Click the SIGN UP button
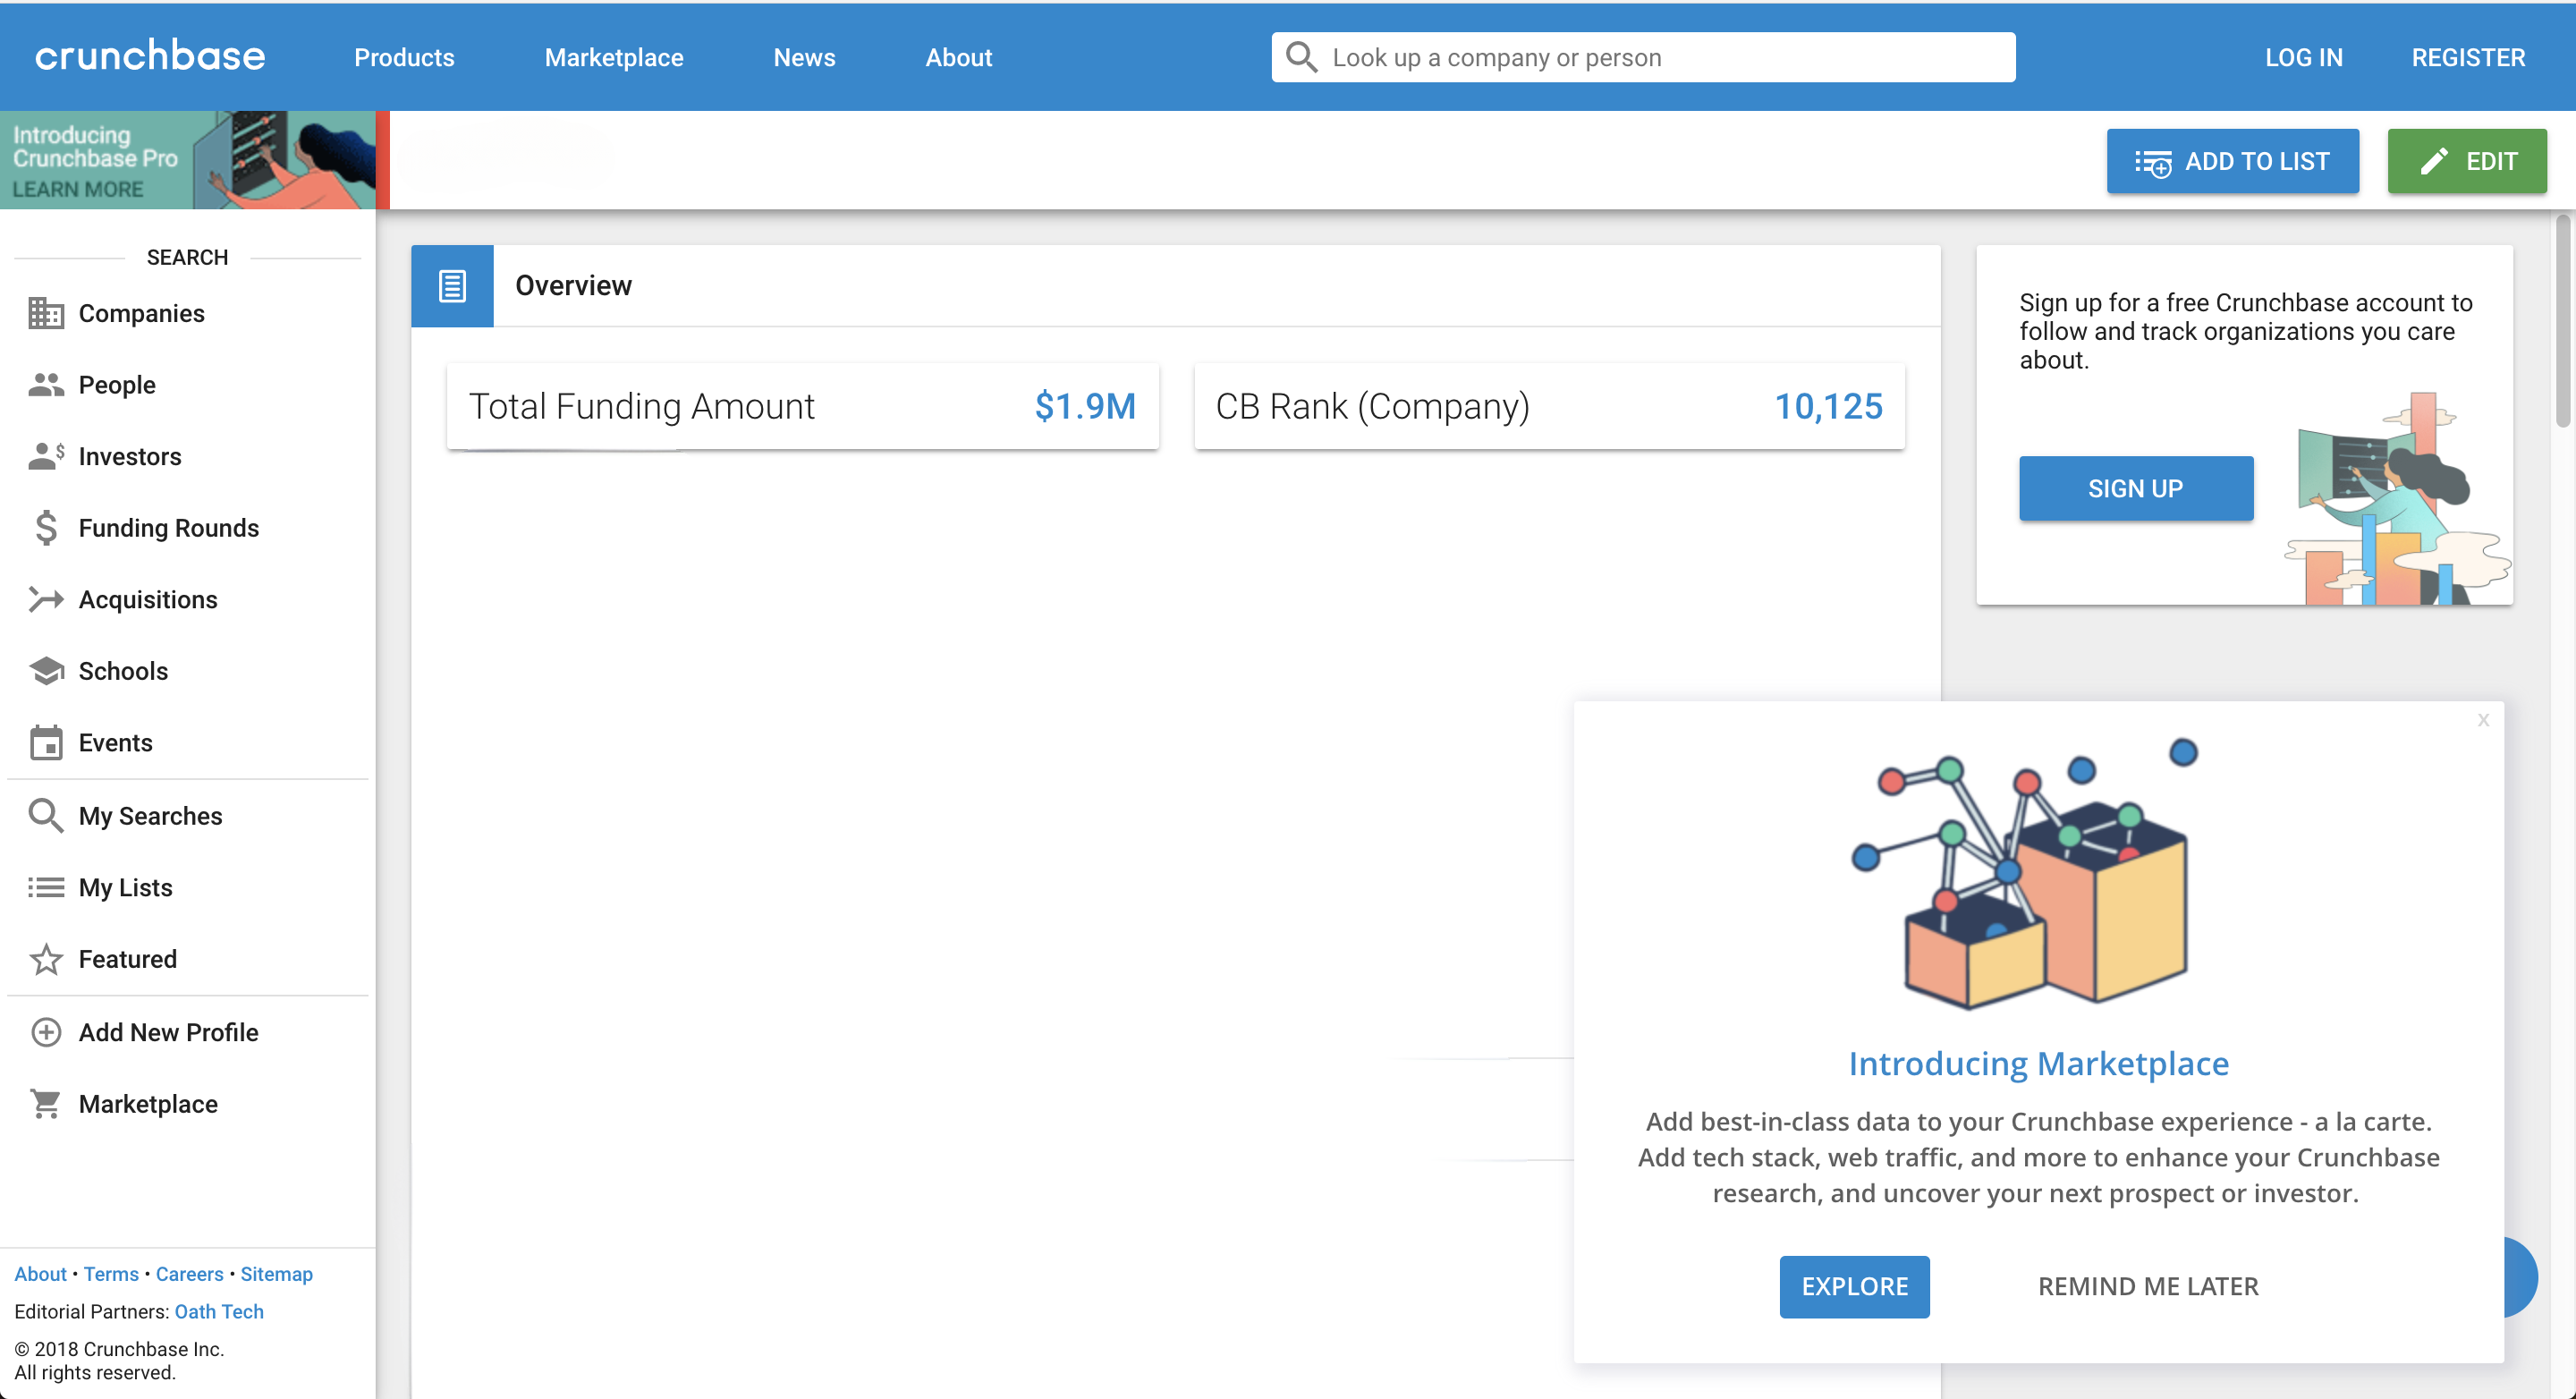Screen dimensions: 2576x1399 coord(2136,488)
